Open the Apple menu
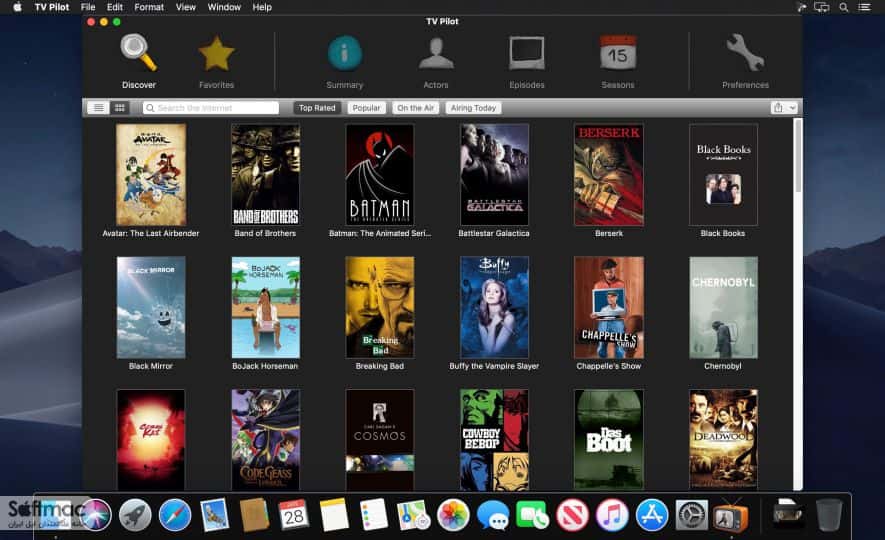The image size is (885, 540). [17, 7]
